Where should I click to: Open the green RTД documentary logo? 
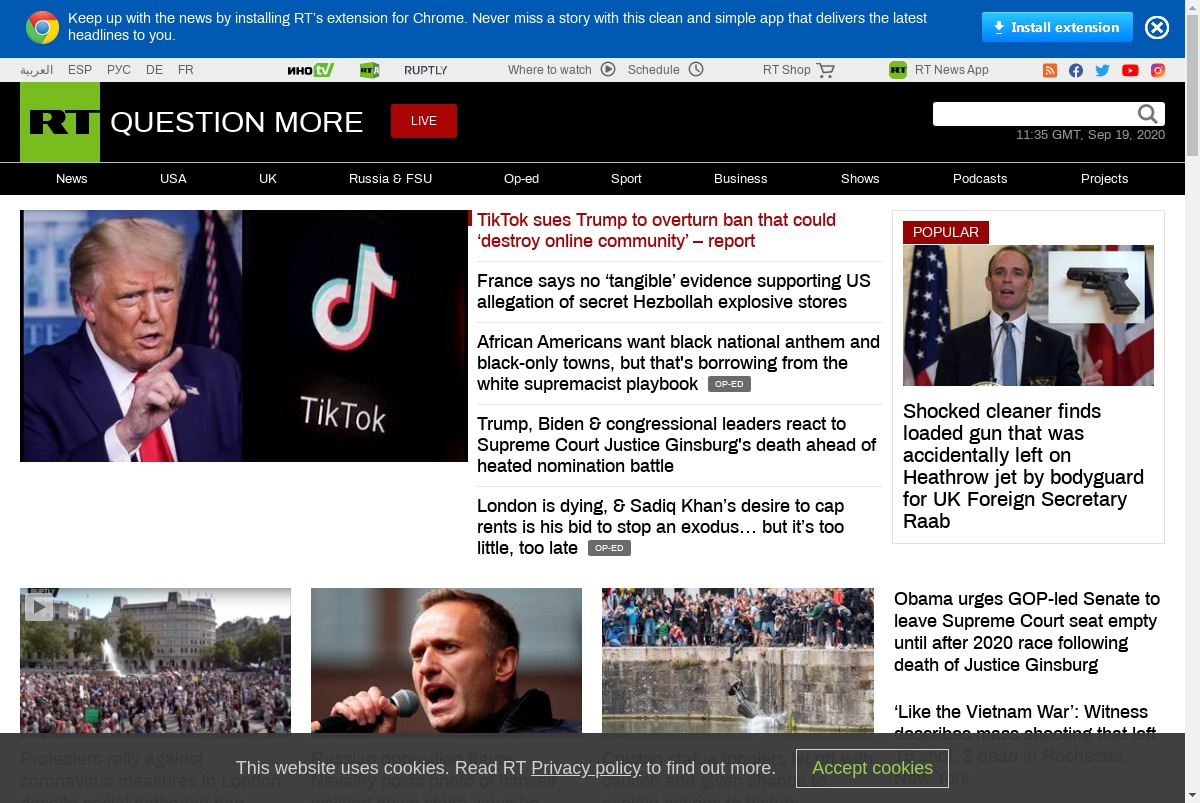[x=370, y=70]
